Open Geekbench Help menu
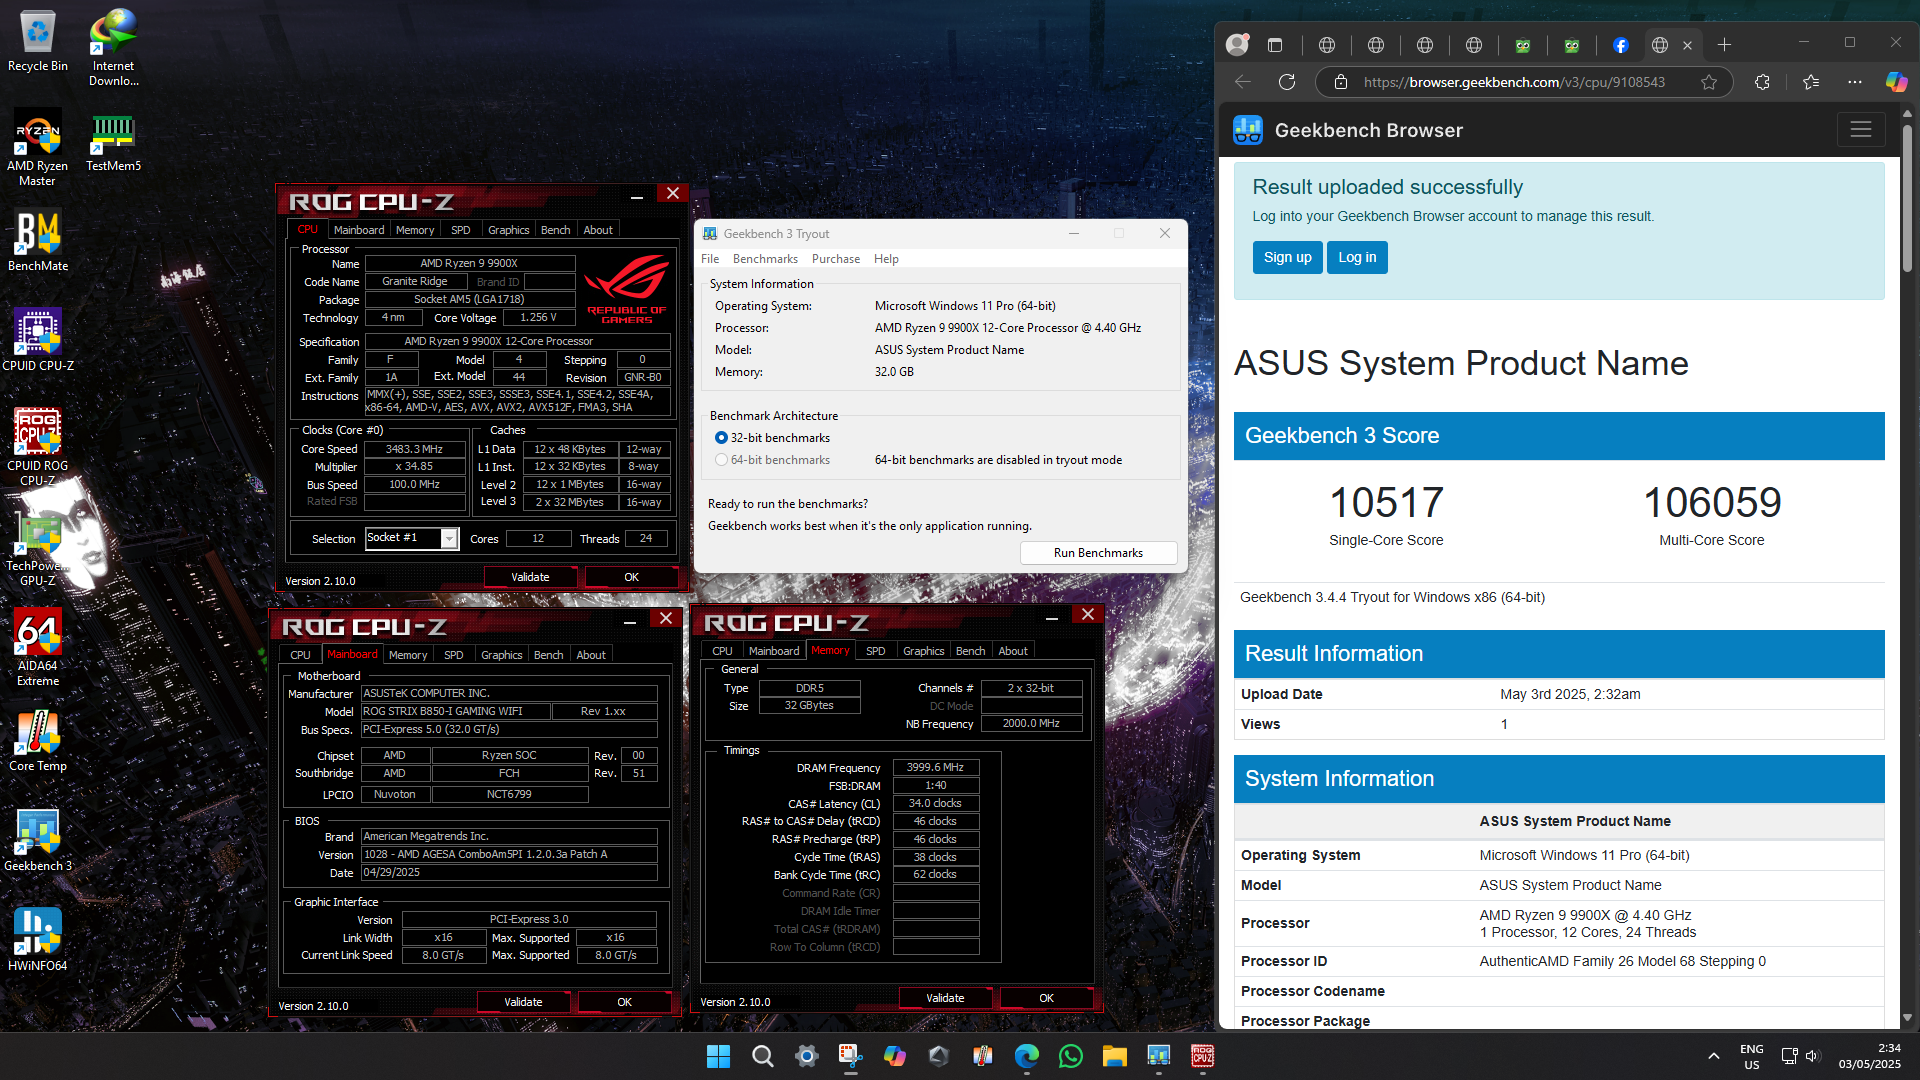1920x1080 pixels. click(x=886, y=259)
